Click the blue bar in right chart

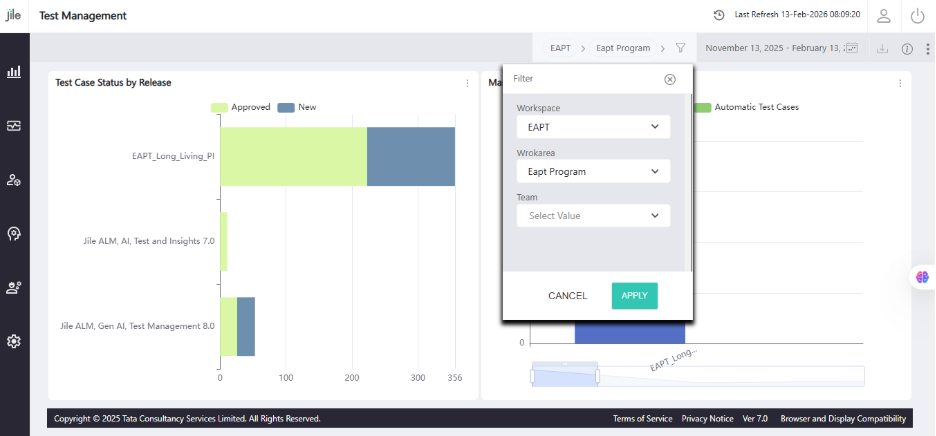(630, 332)
